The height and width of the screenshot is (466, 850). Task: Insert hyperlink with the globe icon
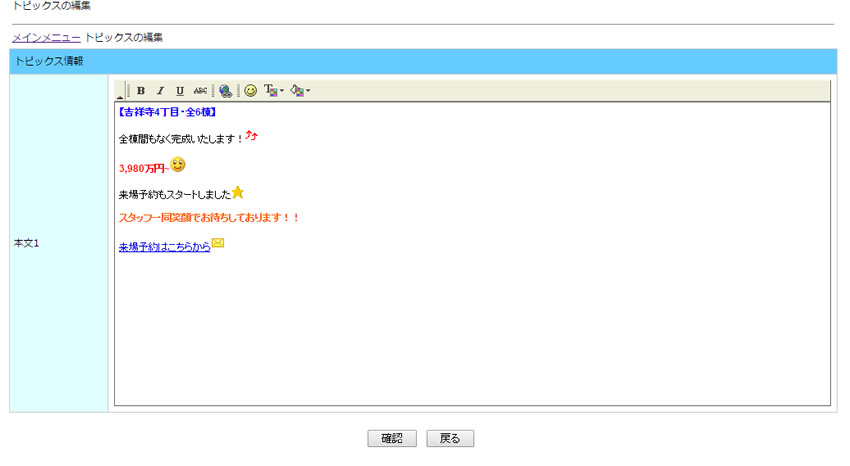coord(226,90)
